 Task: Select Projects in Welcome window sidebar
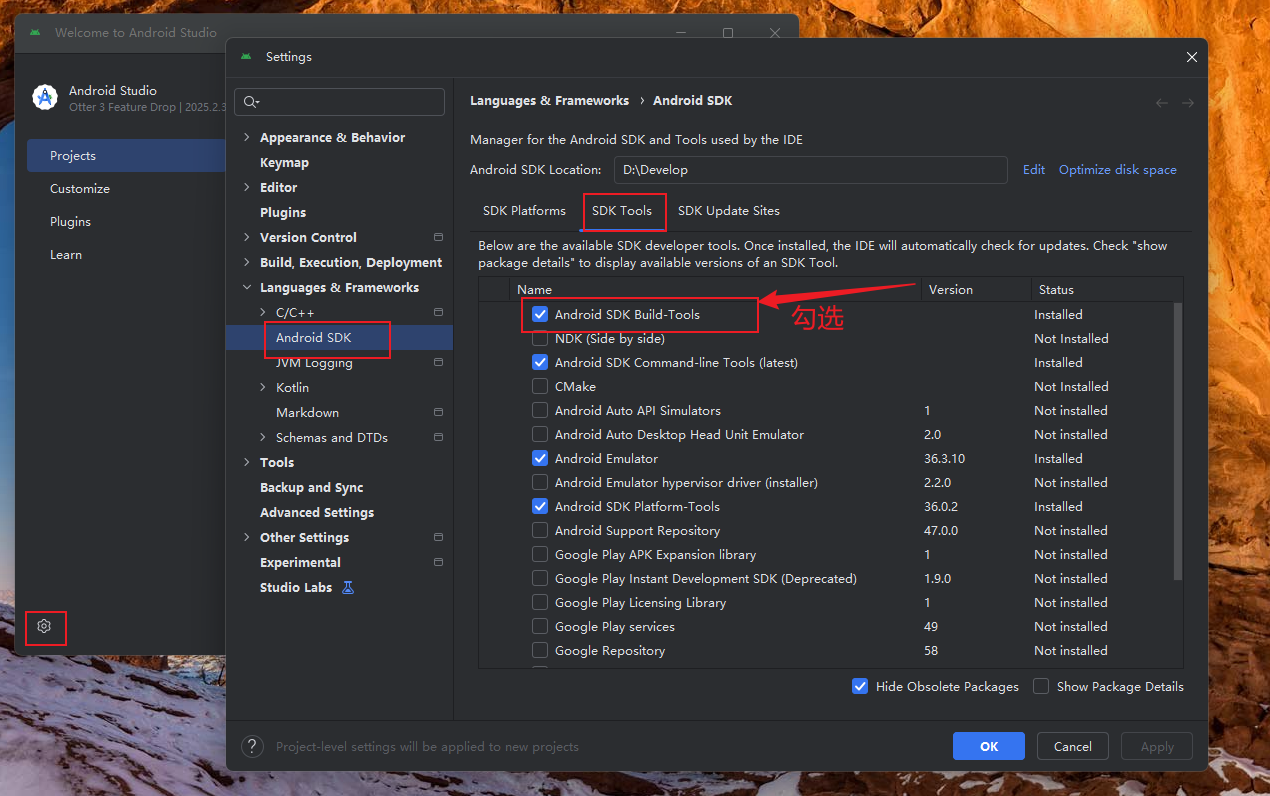pos(126,155)
